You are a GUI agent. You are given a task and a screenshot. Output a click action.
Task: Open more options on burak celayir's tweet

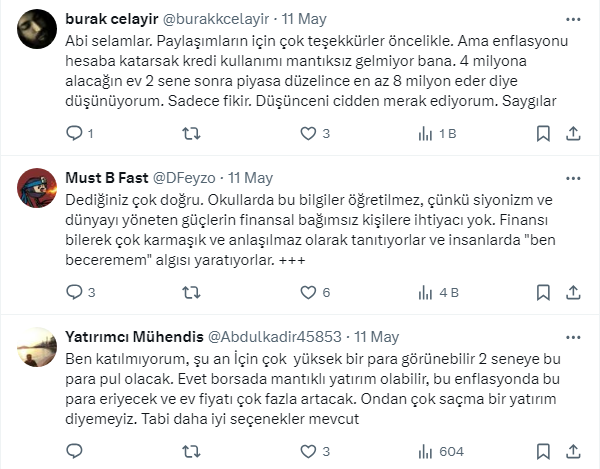click(x=570, y=19)
